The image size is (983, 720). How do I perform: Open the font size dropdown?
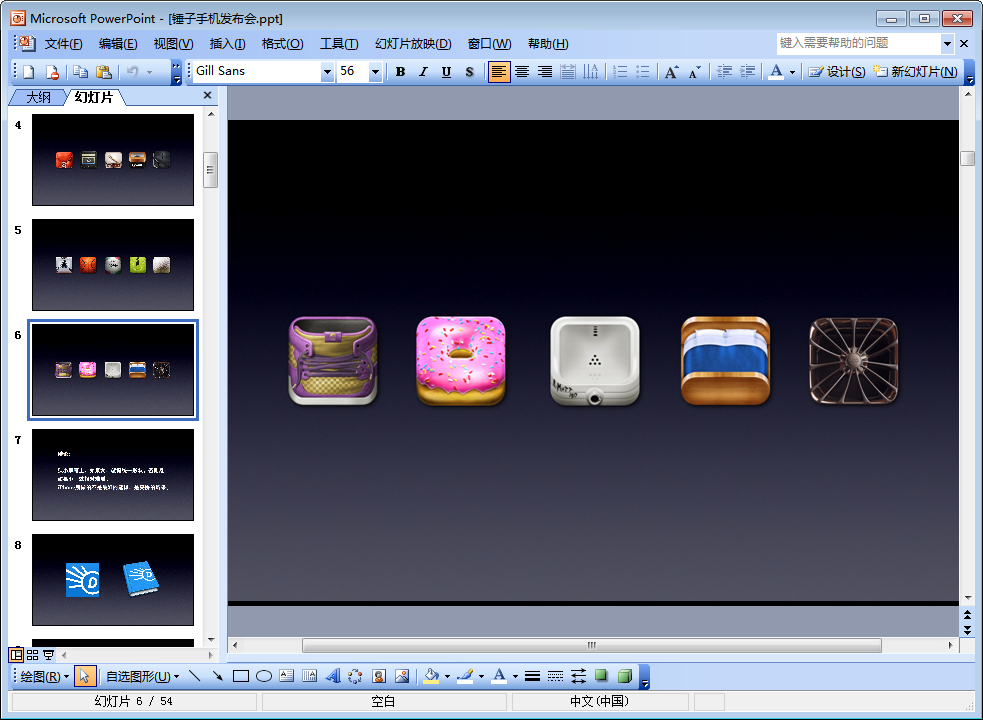coord(375,72)
